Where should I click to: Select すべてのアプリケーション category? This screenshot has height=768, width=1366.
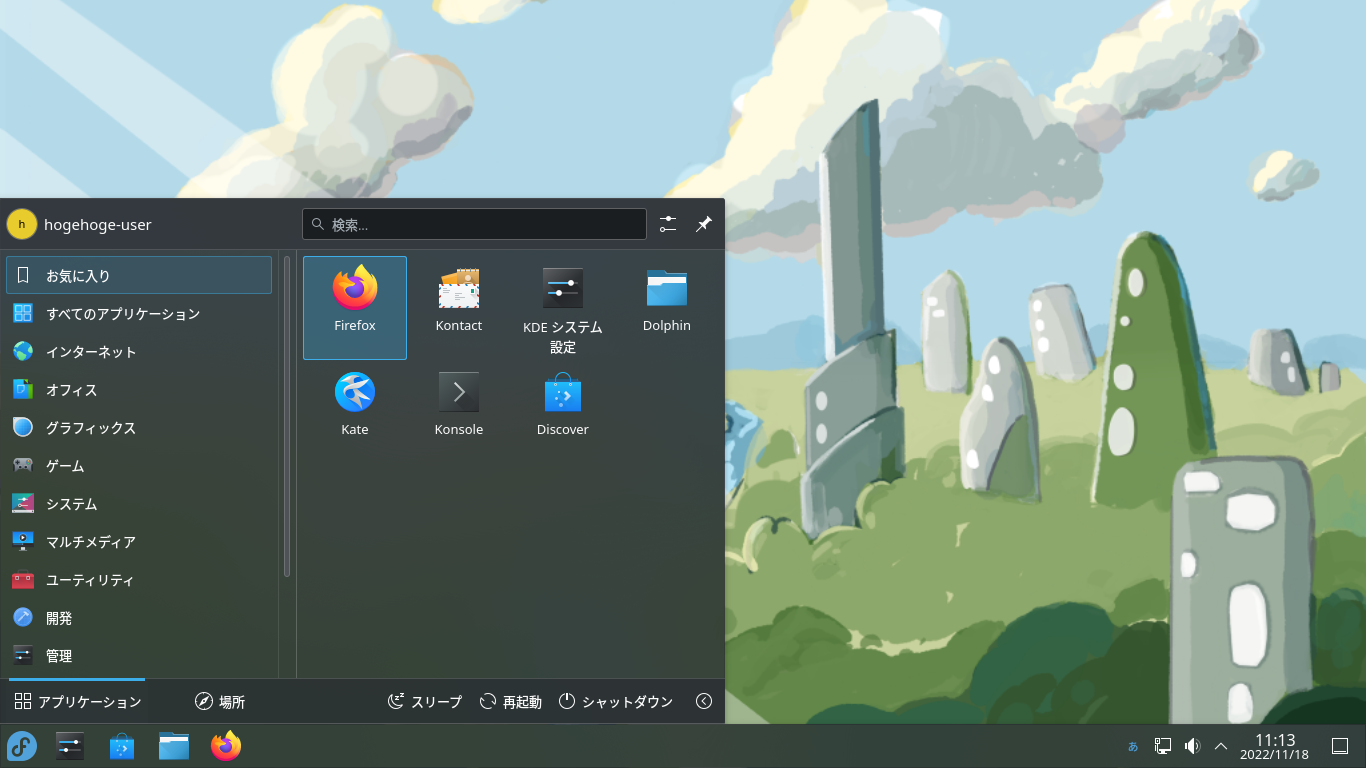coord(139,313)
